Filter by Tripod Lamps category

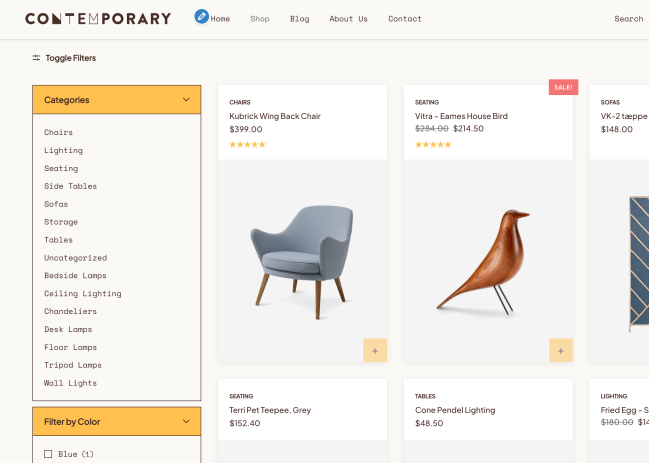72,365
